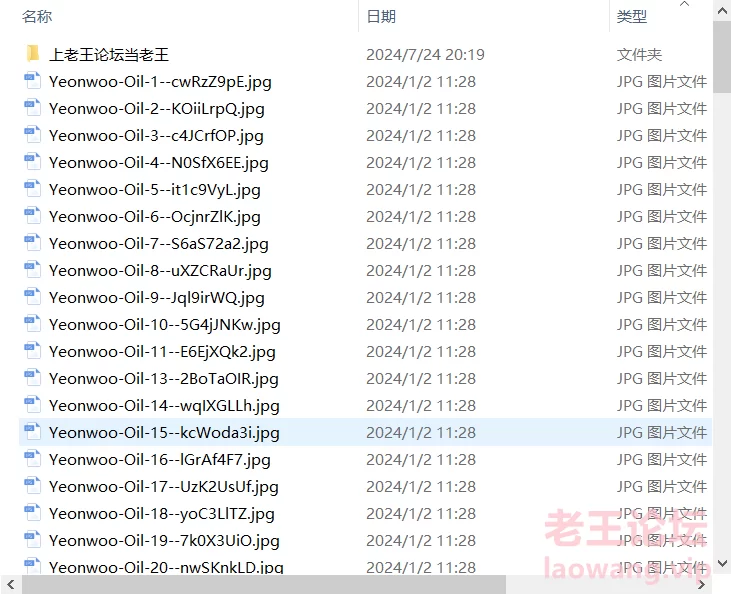Open the 上老王论坛当老王 folder icon
Image resolution: width=731 pixels, height=594 pixels.
pos(33,54)
